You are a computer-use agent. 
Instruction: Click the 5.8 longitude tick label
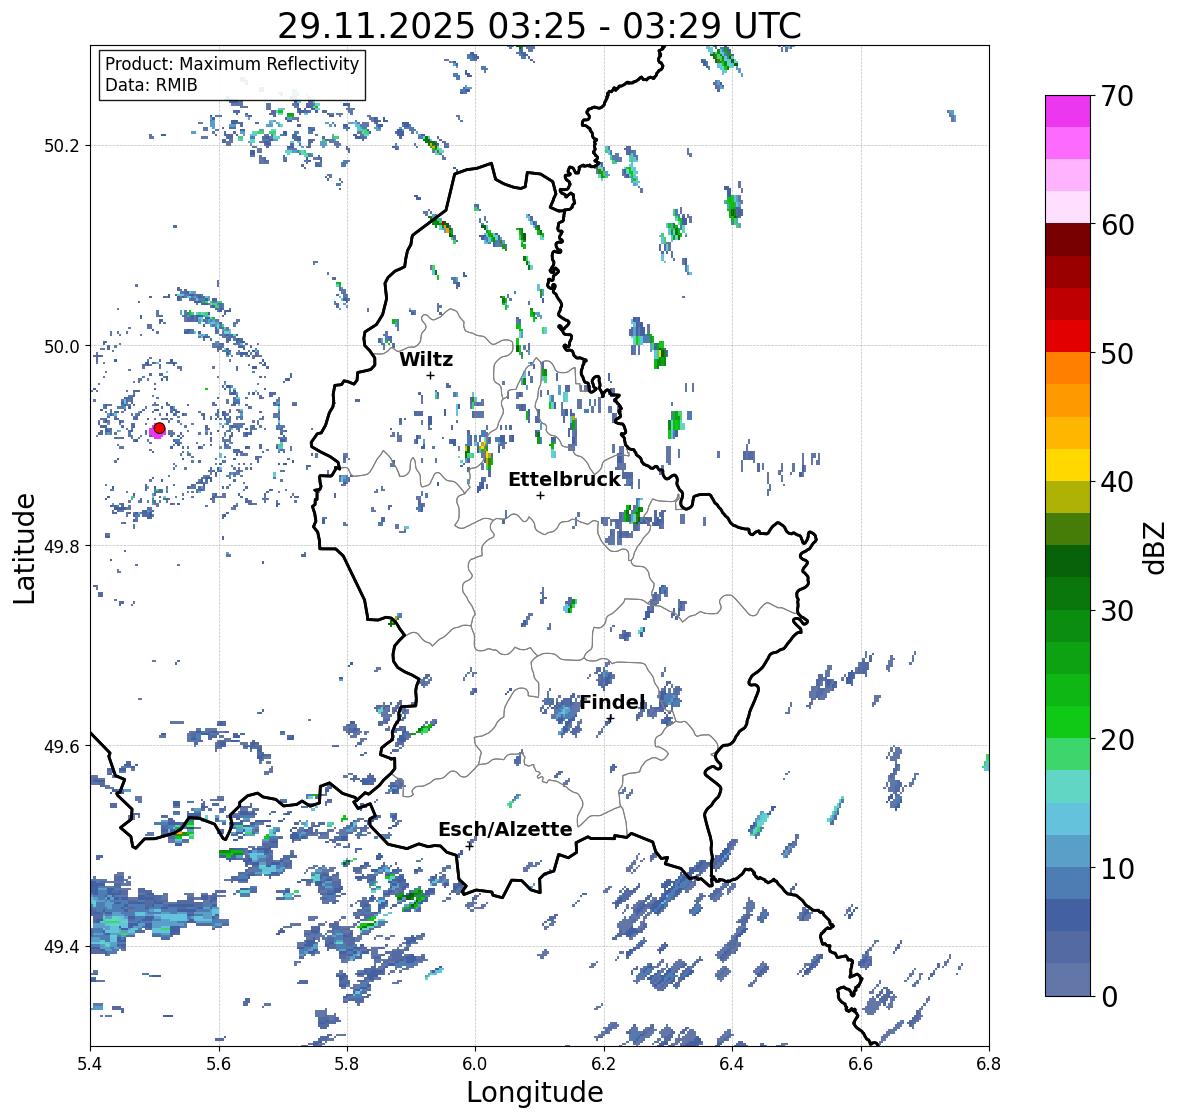pyautogui.click(x=347, y=1064)
